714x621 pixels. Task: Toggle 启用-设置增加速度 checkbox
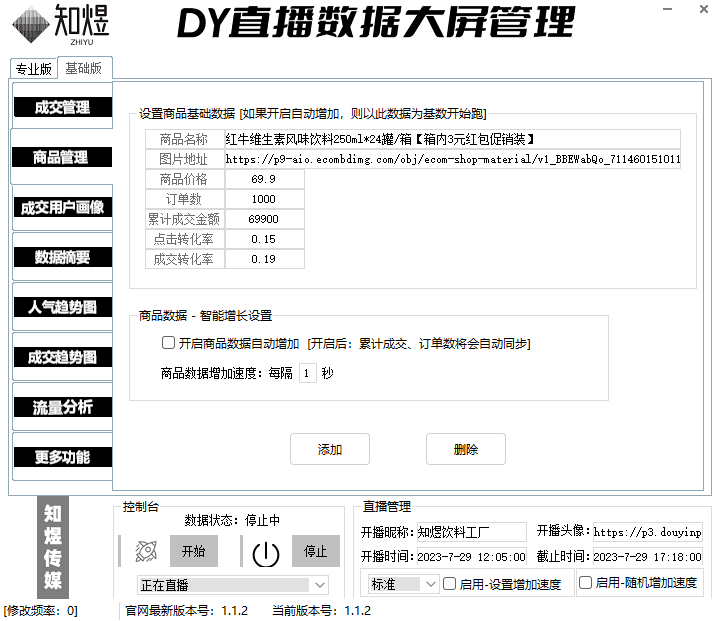point(449,584)
